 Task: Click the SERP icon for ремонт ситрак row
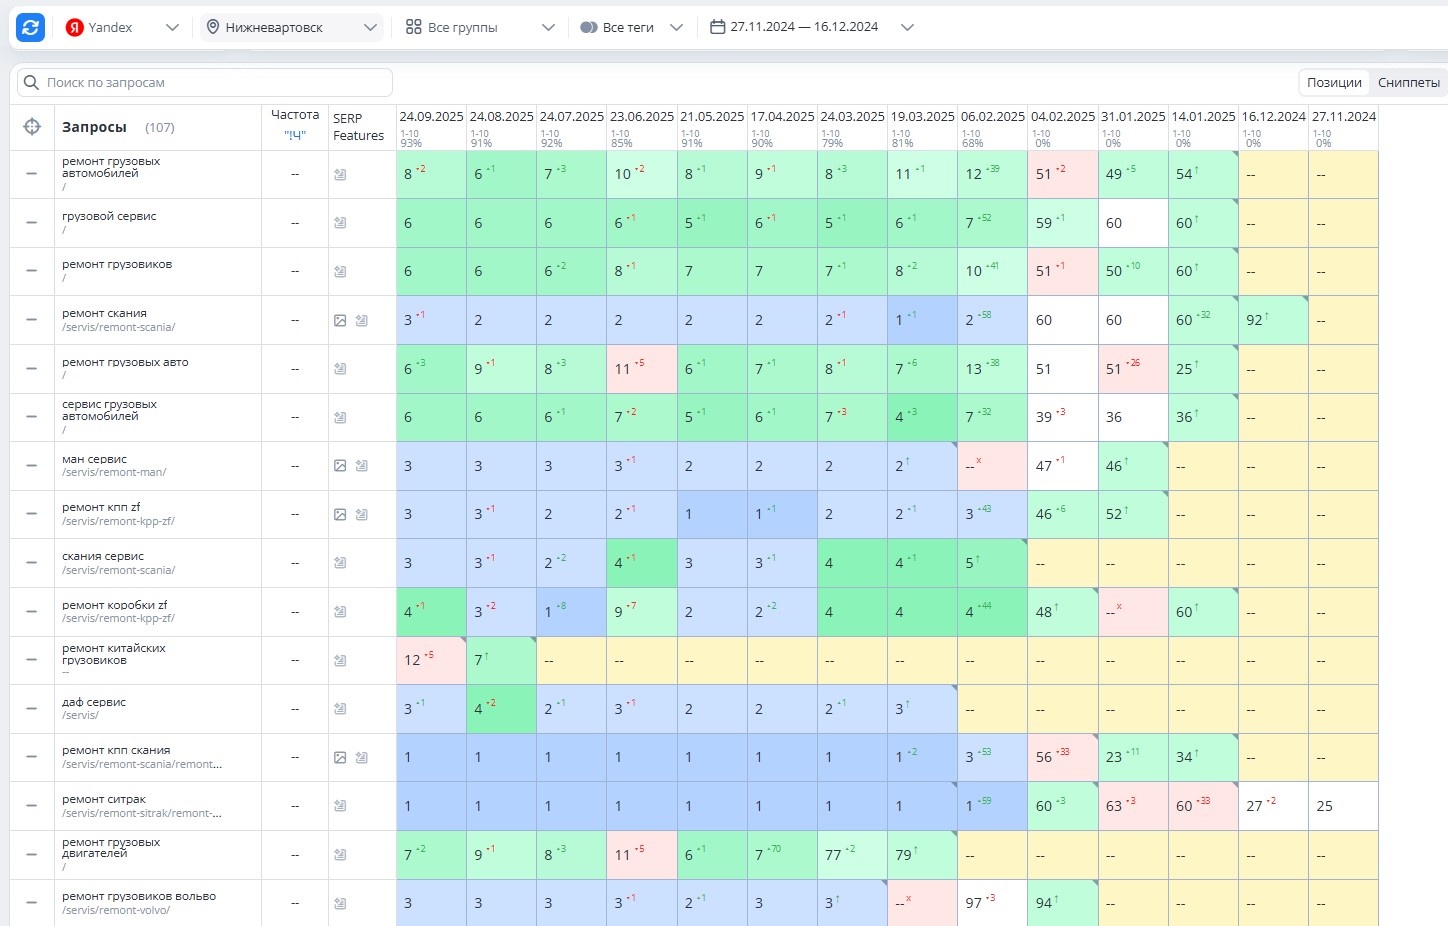340,806
